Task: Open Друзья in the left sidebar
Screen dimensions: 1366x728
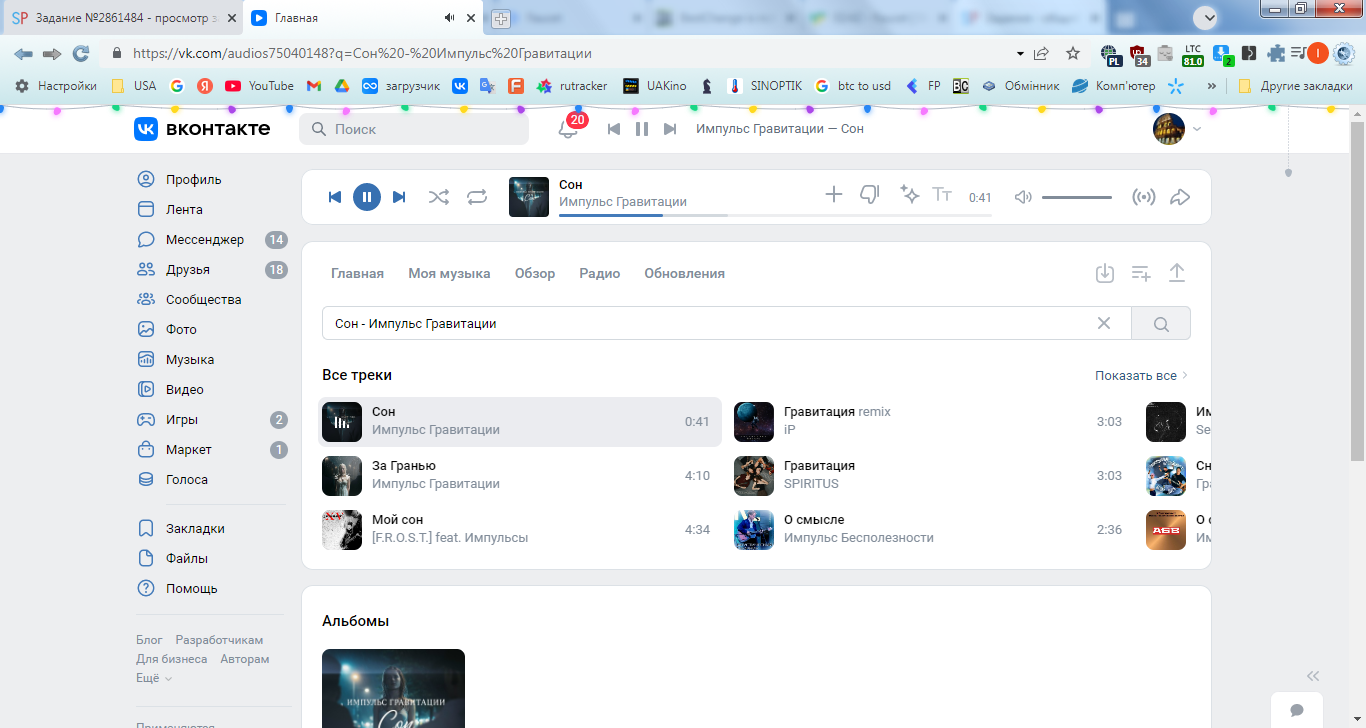Action: click(211, 270)
